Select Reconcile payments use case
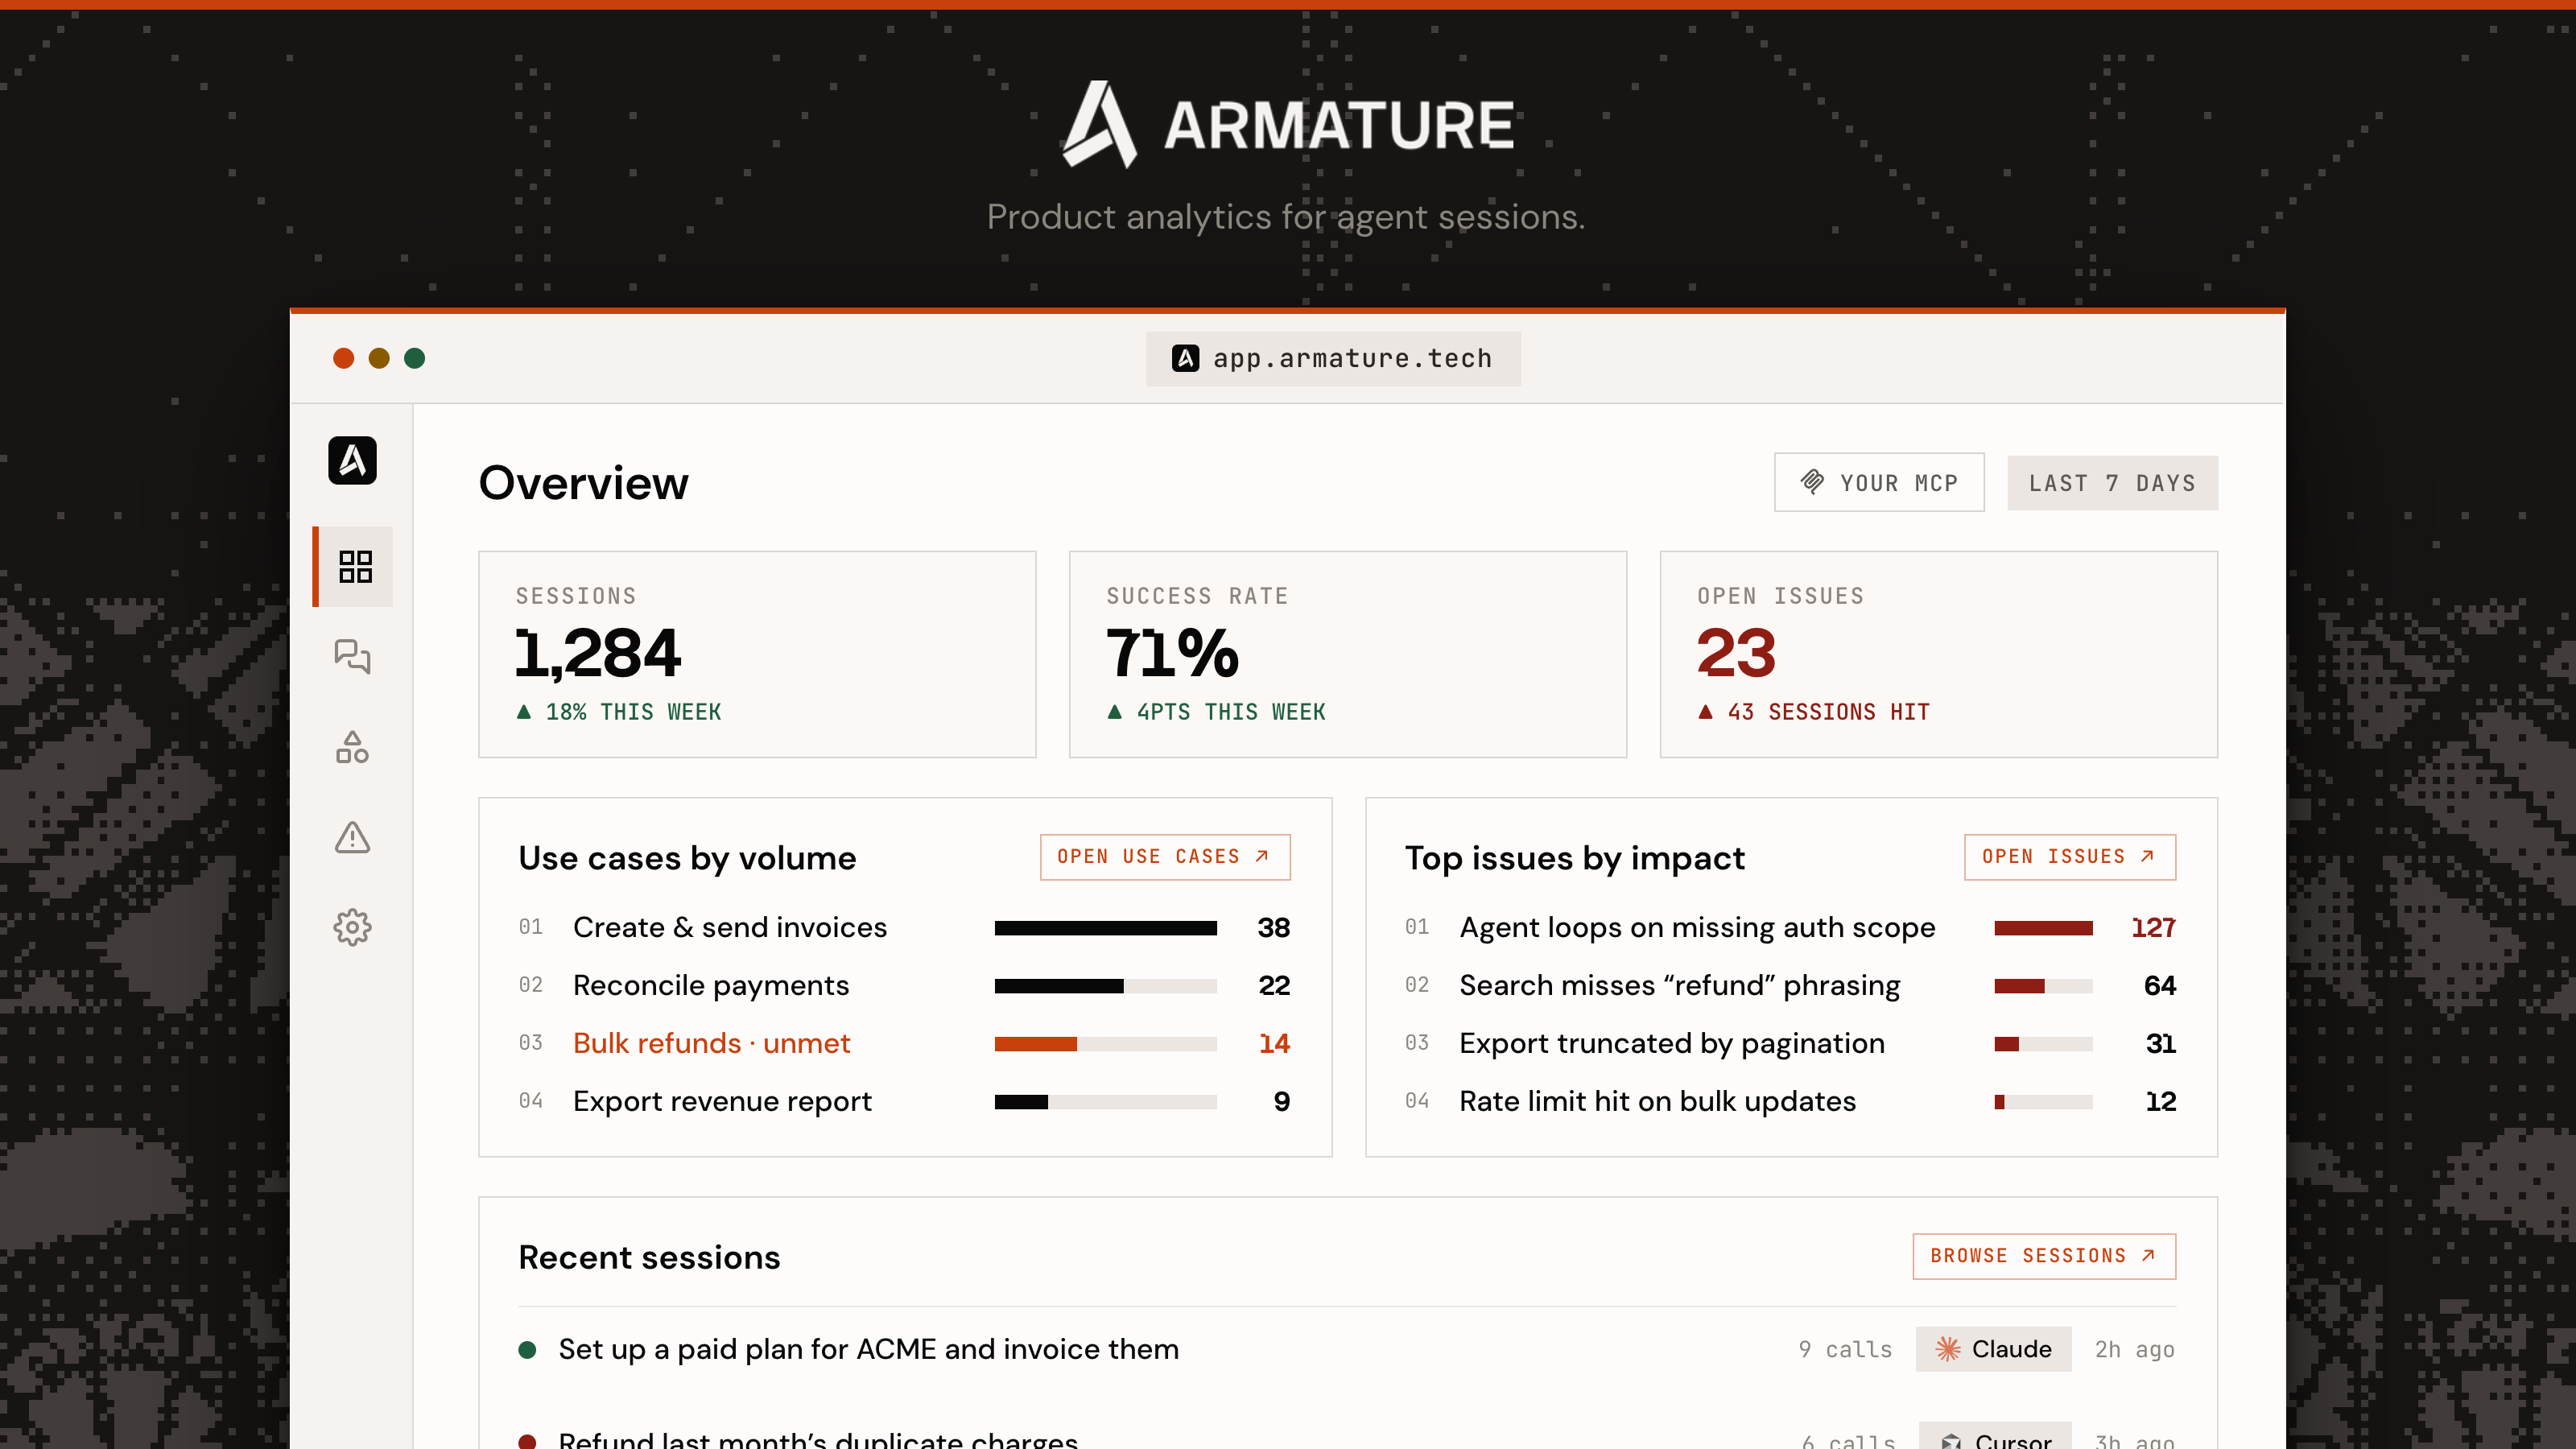Image resolution: width=2576 pixels, height=1449 pixels. (x=904, y=985)
